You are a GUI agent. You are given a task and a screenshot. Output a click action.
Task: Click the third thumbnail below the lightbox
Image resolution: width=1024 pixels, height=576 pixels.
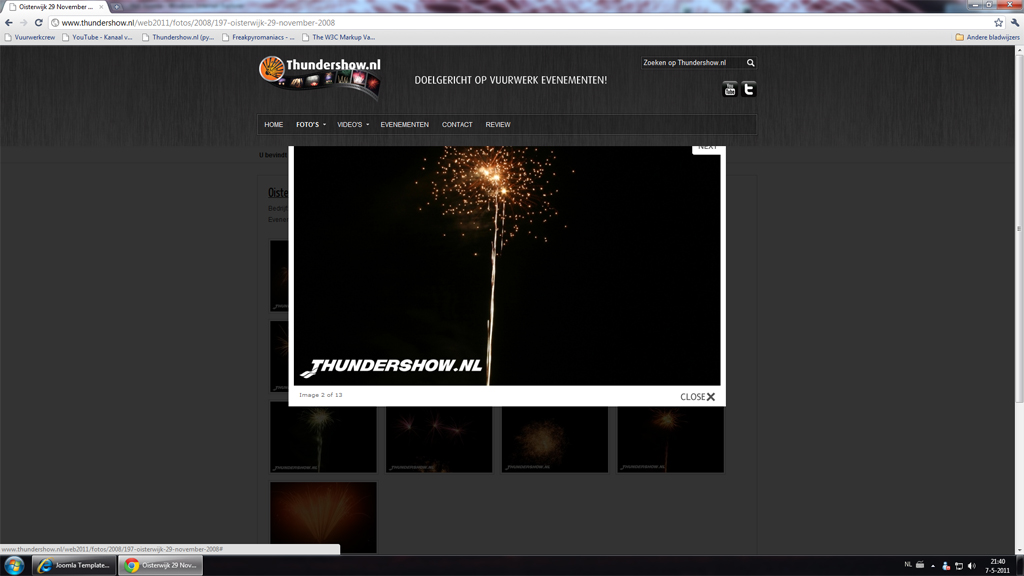(x=554, y=439)
